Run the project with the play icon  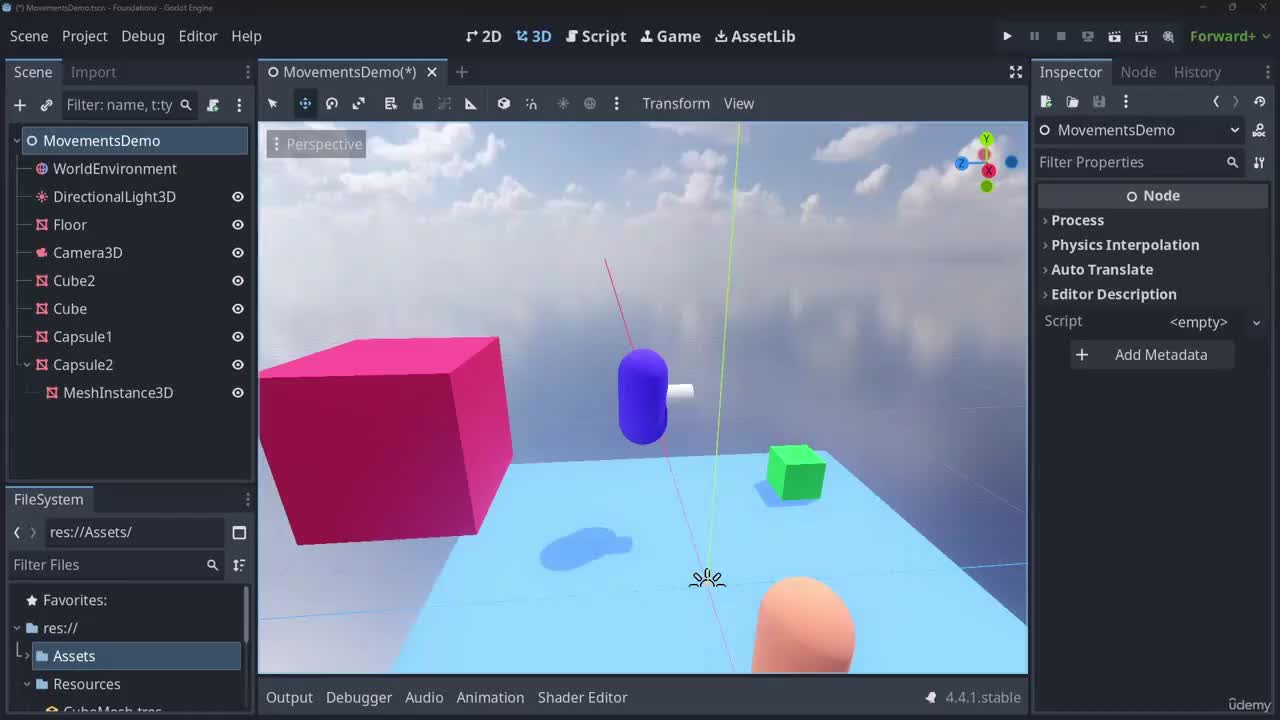coord(1007,36)
